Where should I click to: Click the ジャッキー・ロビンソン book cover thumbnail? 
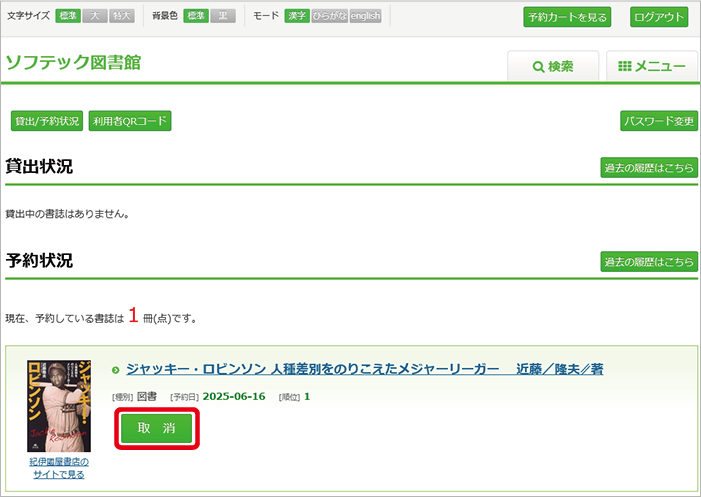(x=59, y=405)
